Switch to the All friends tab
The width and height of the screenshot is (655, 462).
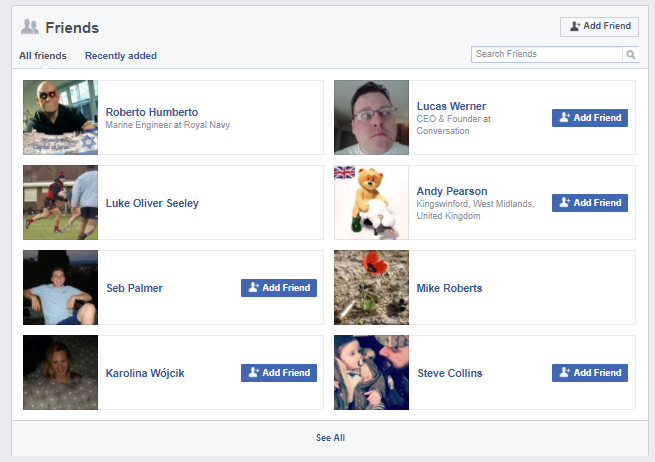[43, 56]
